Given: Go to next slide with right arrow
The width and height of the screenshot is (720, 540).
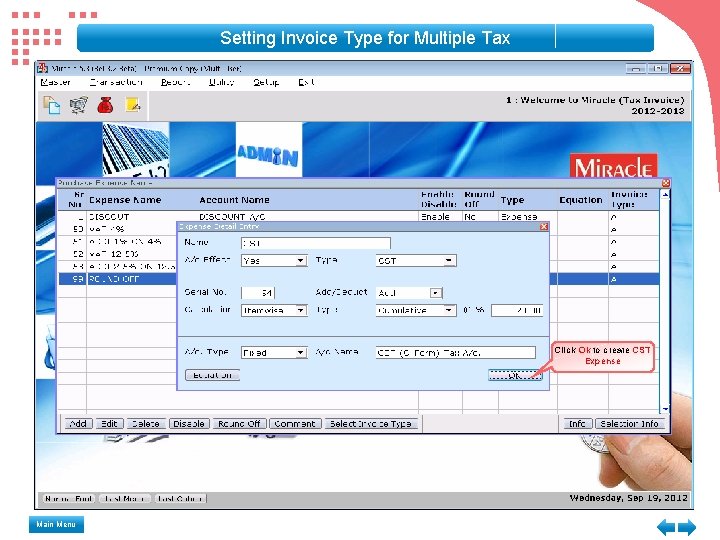Looking at the screenshot, I should (687, 527).
